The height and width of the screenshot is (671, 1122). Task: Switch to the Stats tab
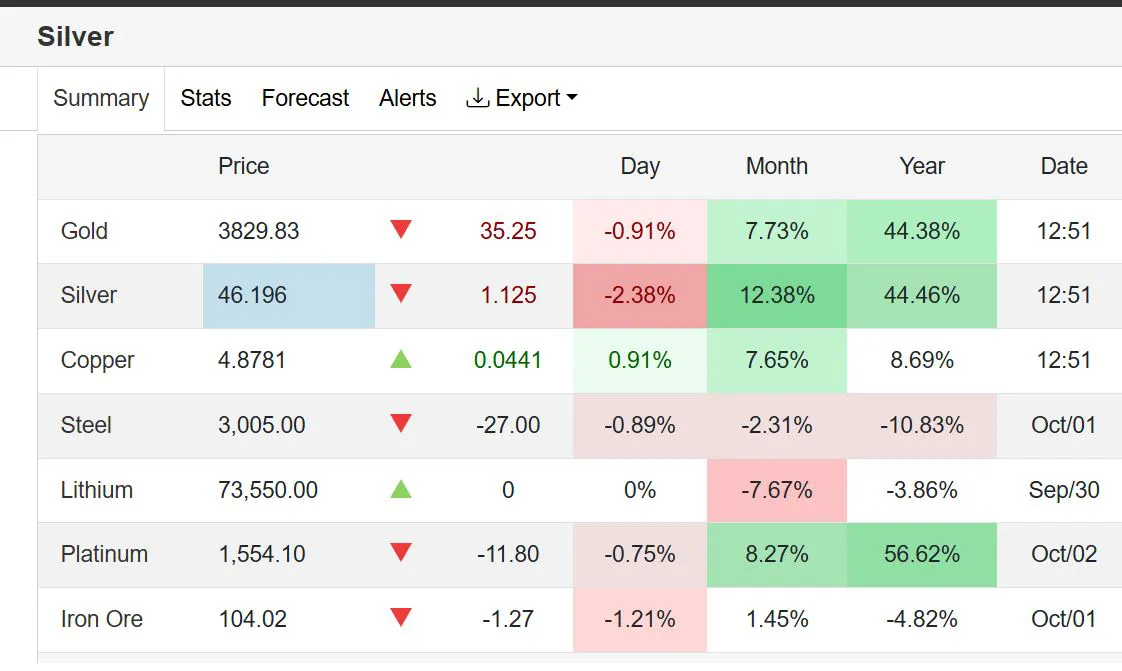(205, 98)
